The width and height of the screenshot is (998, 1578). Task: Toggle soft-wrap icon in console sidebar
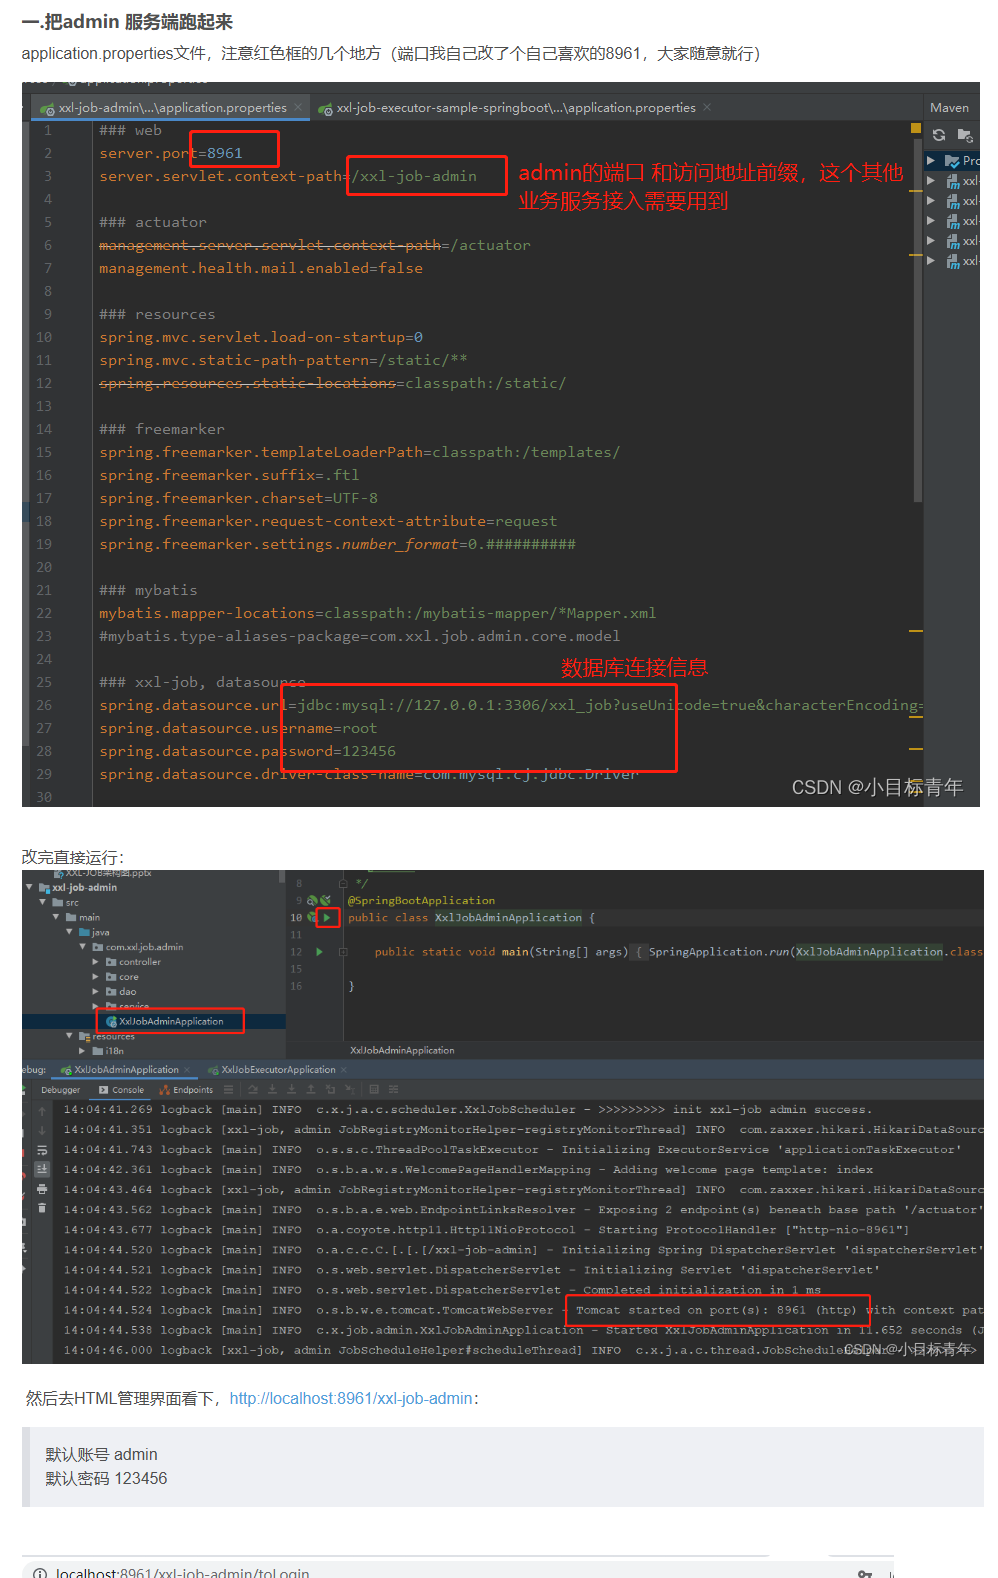42,1150
